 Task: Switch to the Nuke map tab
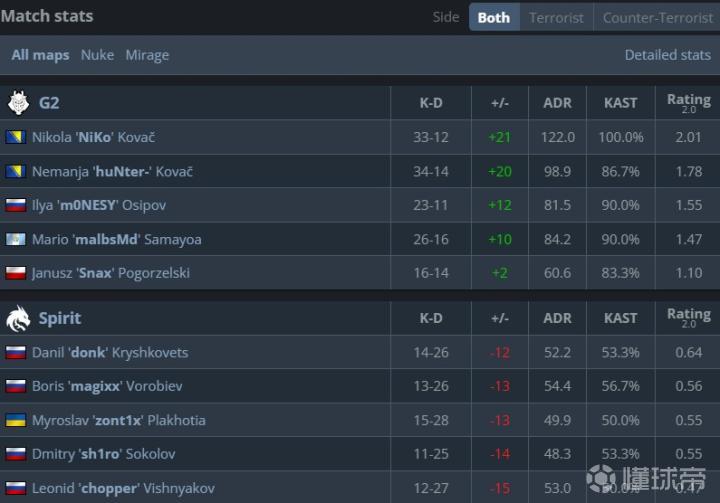pos(97,55)
